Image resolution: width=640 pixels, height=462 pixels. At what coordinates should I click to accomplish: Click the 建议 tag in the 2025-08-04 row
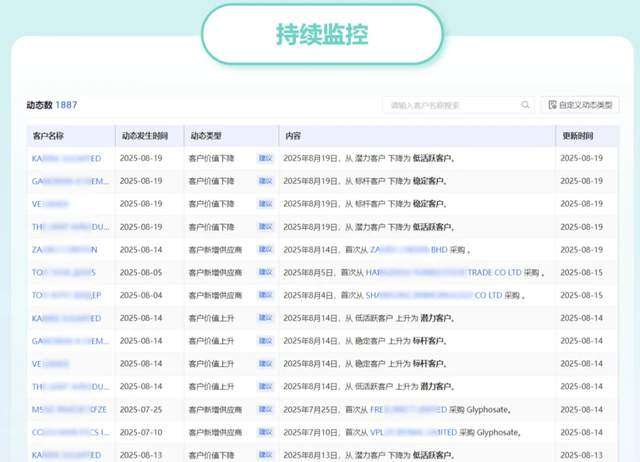pyautogui.click(x=265, y=295)
